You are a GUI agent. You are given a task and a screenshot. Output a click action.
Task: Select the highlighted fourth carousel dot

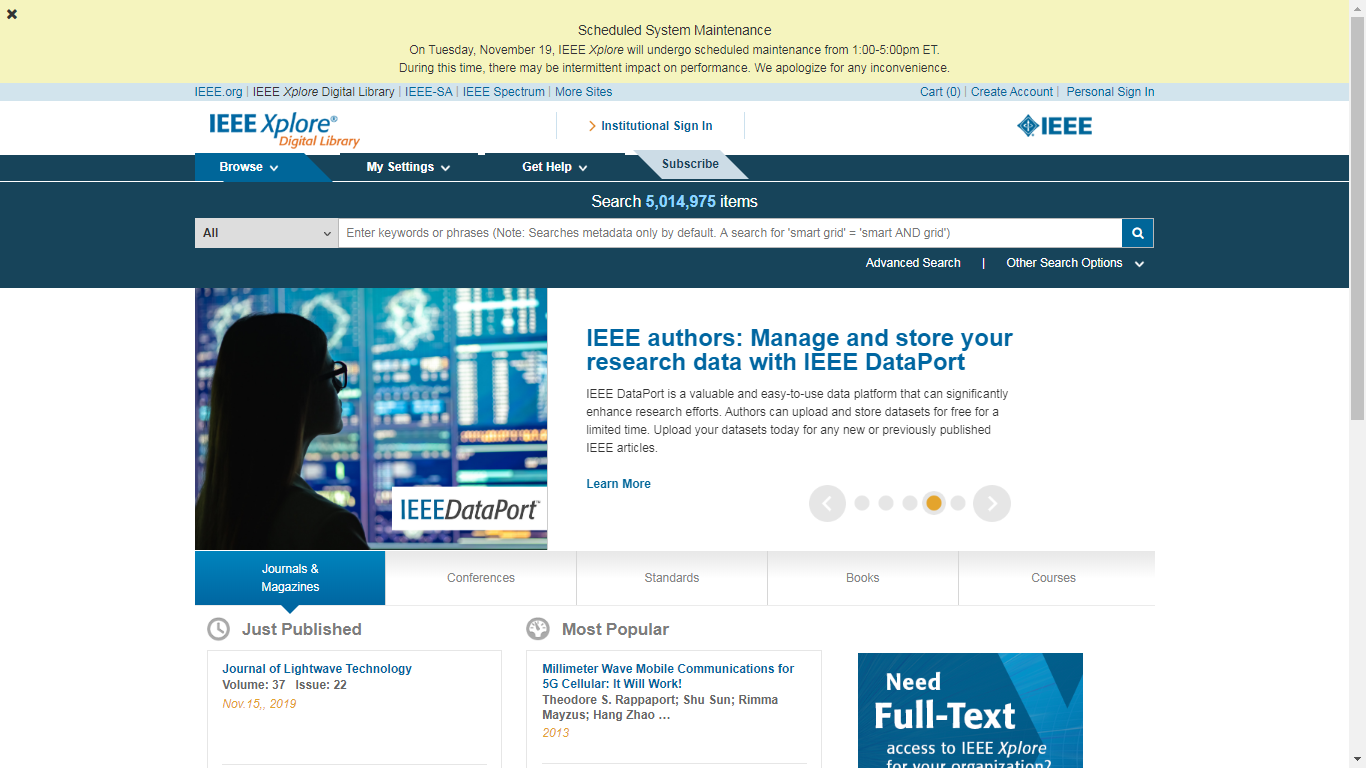click(934, 503)
